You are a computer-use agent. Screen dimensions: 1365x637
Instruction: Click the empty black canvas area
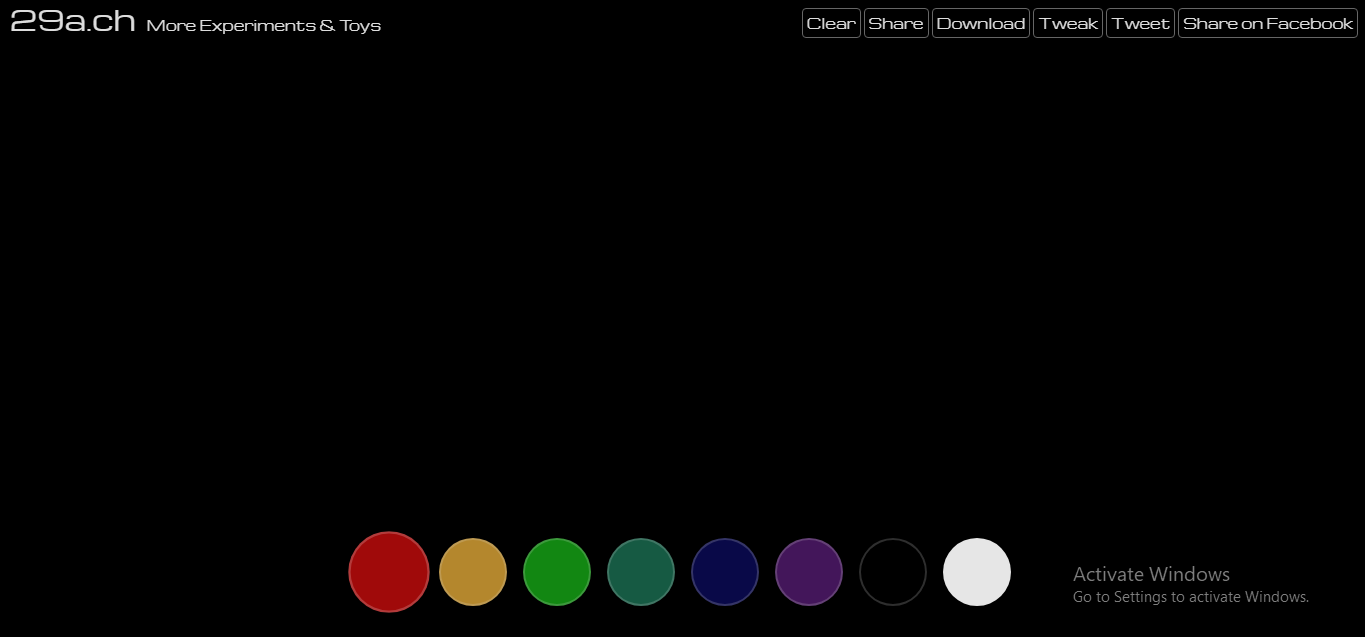[680, 280]
